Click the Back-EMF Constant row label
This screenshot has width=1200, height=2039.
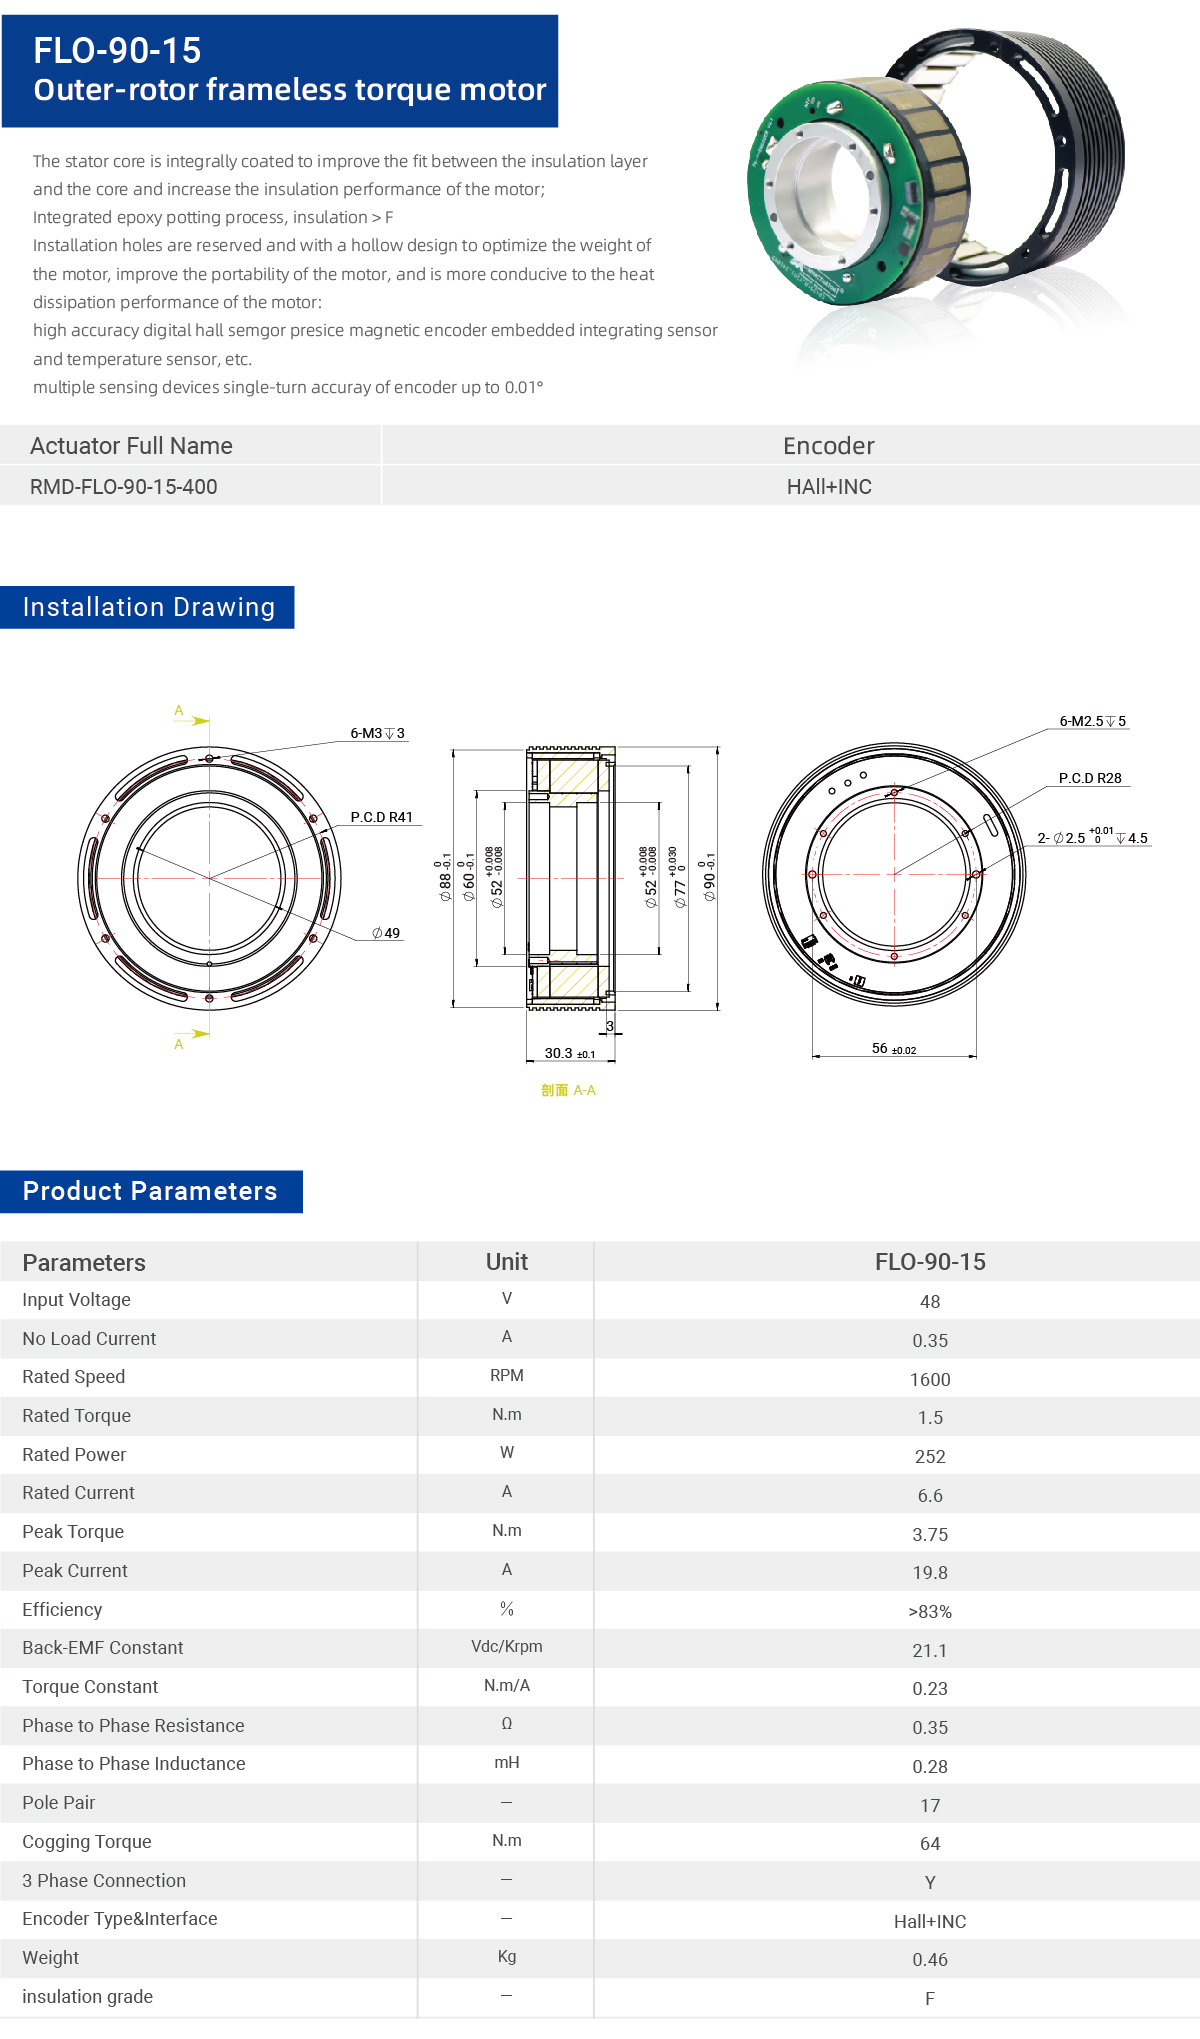(x=103, y=1648)
